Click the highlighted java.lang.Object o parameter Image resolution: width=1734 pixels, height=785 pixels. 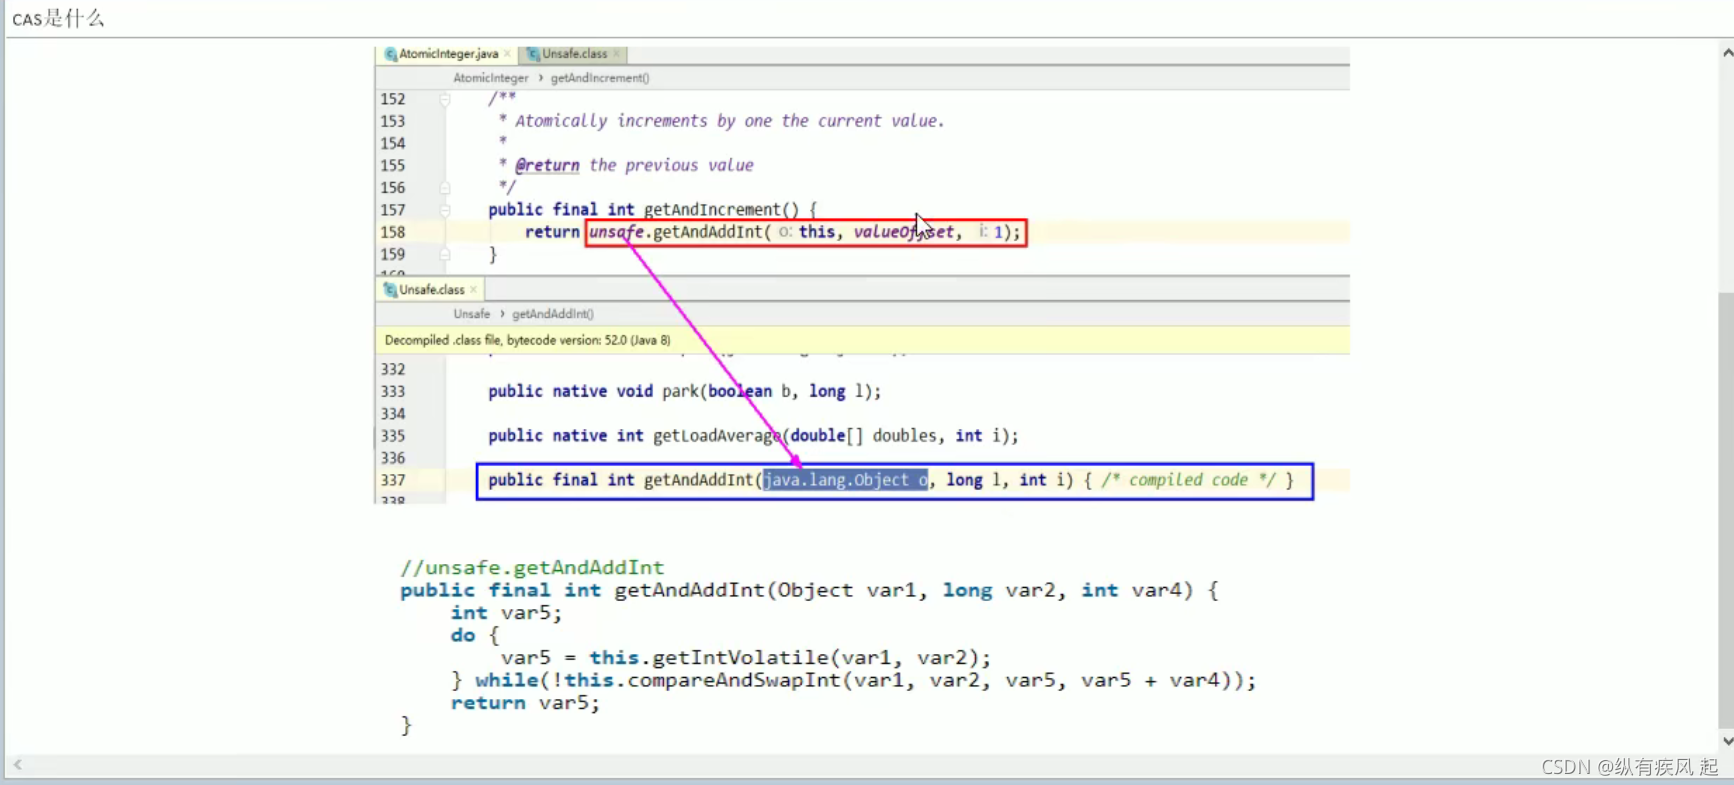(x=845, y=480)
